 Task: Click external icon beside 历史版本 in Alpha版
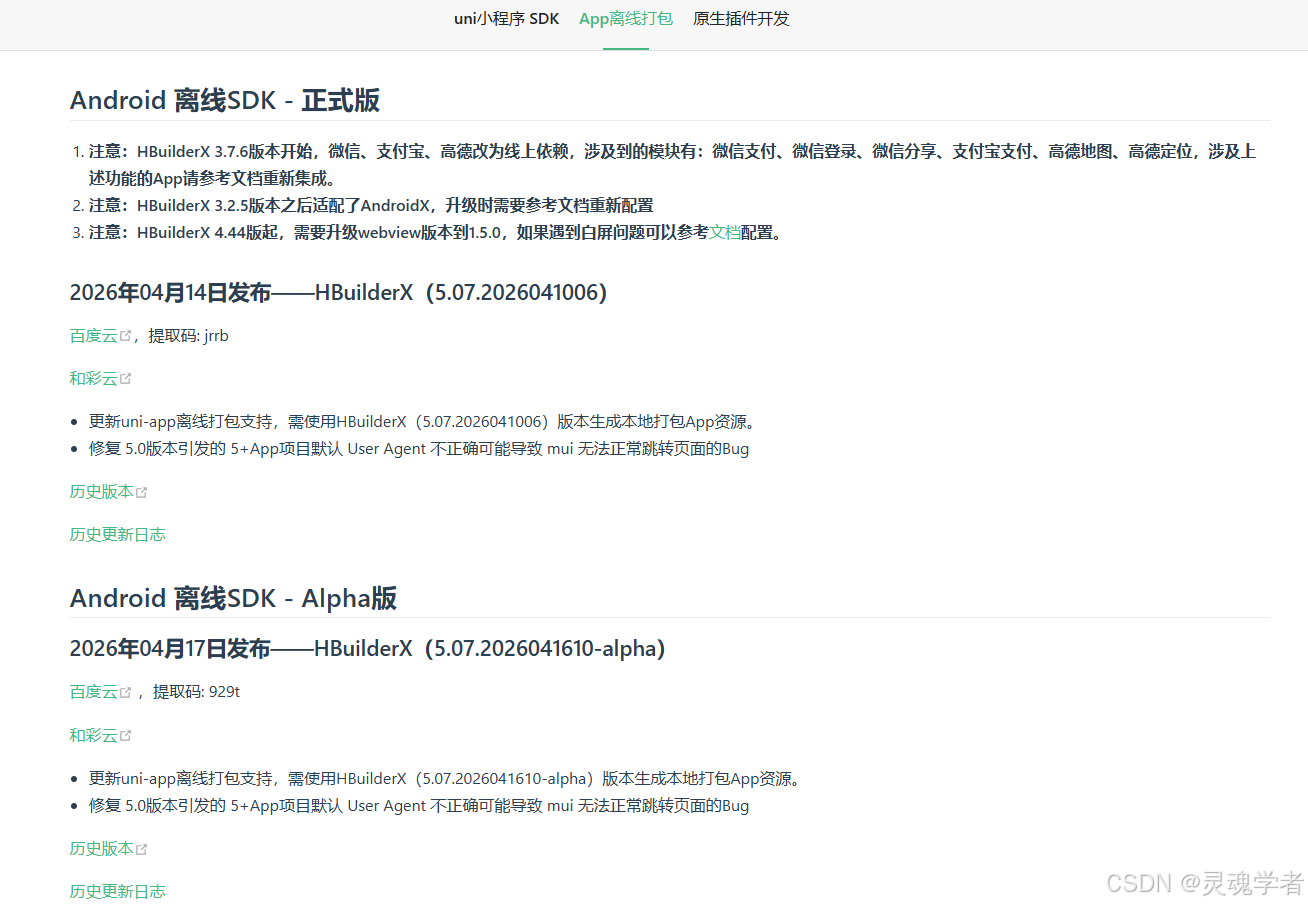click(x=142, y=849)
